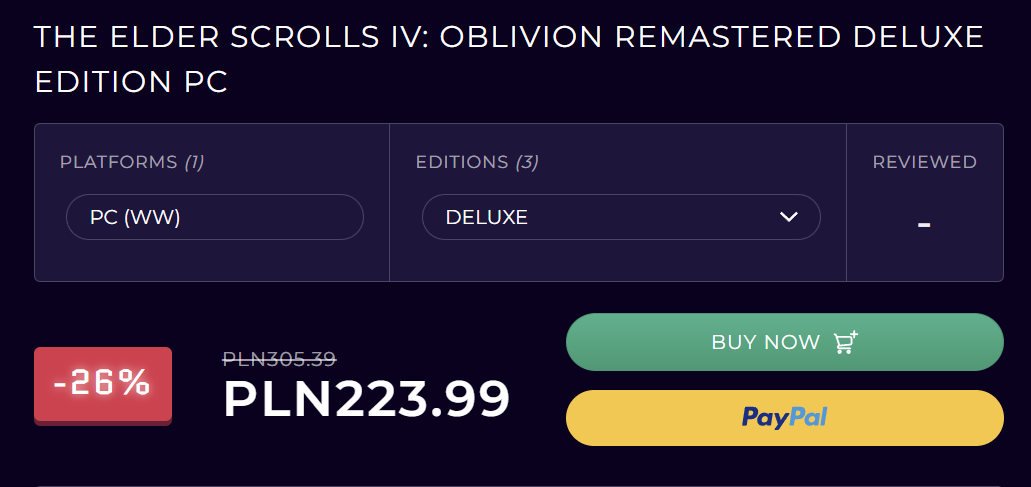
Task: Click the (3) count beside EDITIONS
Action: coord(526,162)
